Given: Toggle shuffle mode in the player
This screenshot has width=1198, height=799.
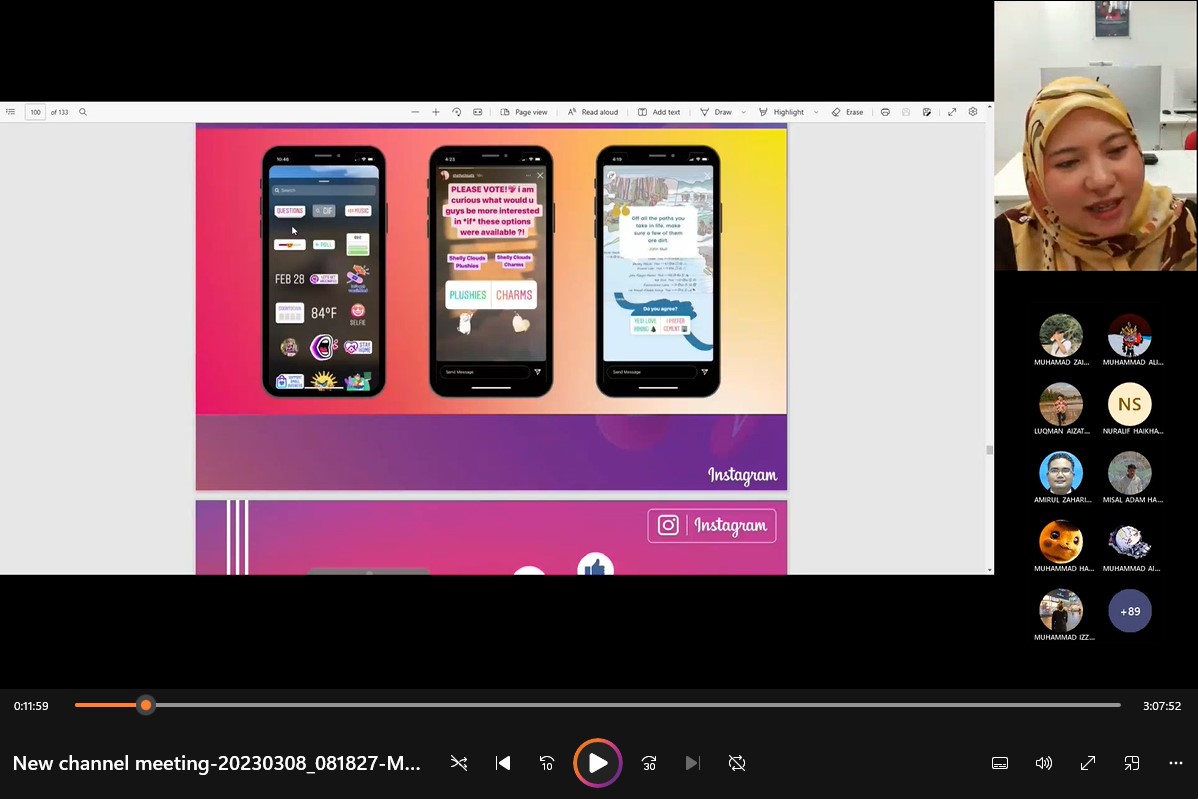Looking at the screenshot, I should click(458, 763).
